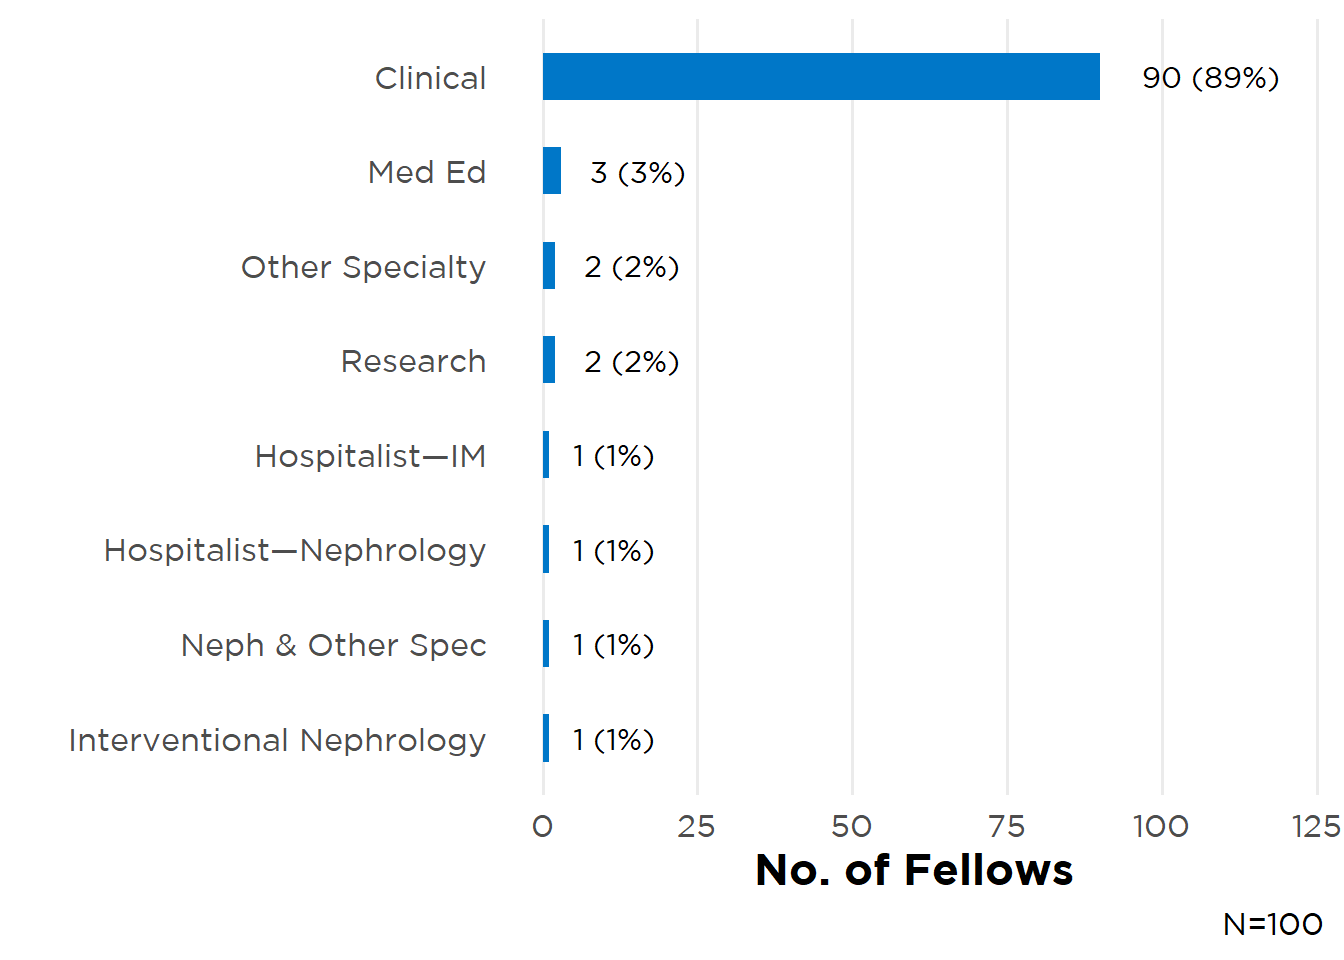Select the Med Ed bar

[552, 171]
